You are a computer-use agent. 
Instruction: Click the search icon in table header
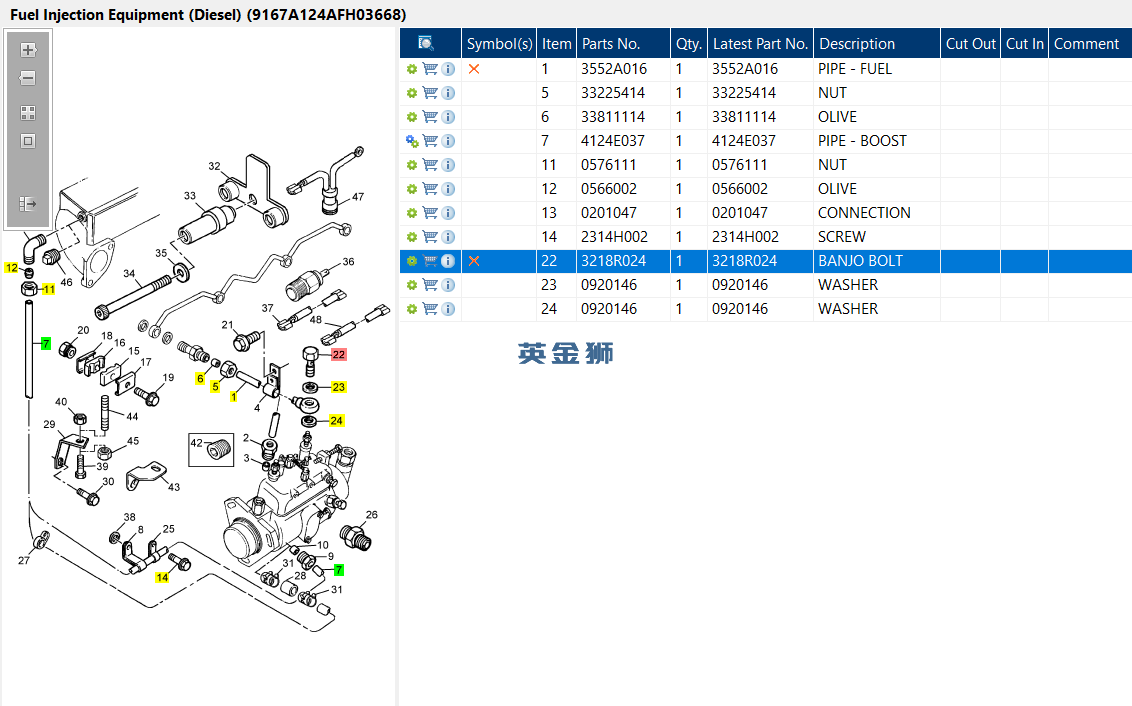point(426,43)
